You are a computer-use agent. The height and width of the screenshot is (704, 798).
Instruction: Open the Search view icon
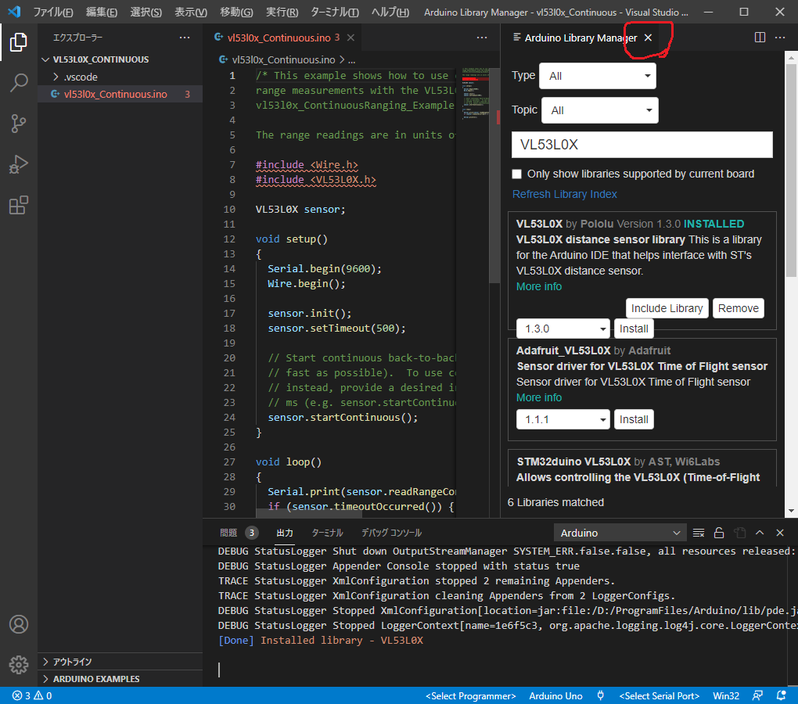pyautogui.click(x=18, y=82)
